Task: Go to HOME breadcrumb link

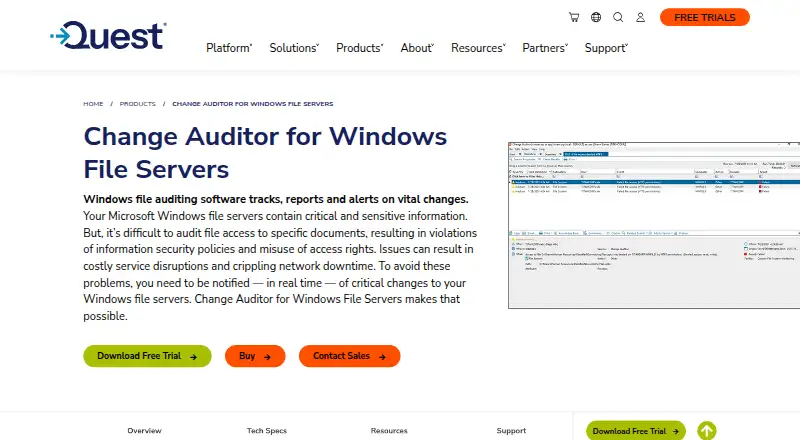Action: tap(93, 104)
